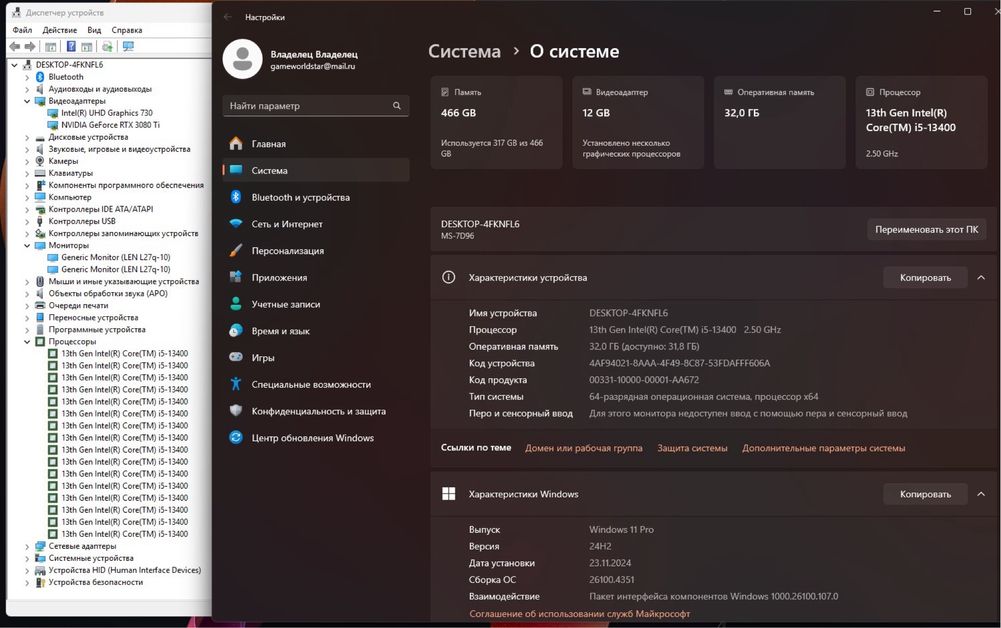This screenshot has width=1001, height=628.
Task: Click the action pane toolbar icon right of Help
Action: 87,47
